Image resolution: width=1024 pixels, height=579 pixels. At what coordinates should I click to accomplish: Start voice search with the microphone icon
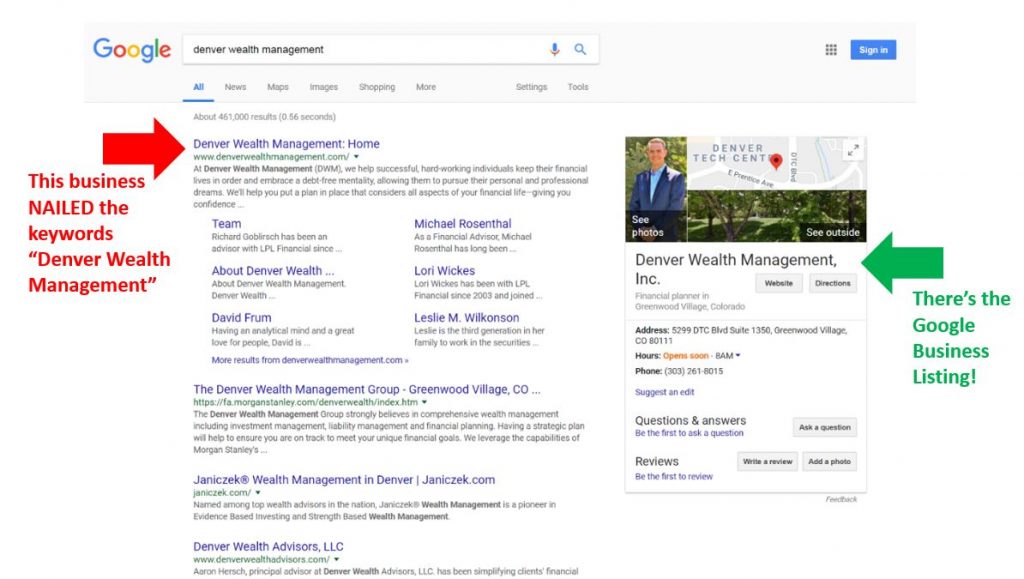pyautogui.click(x=556, y=47)
